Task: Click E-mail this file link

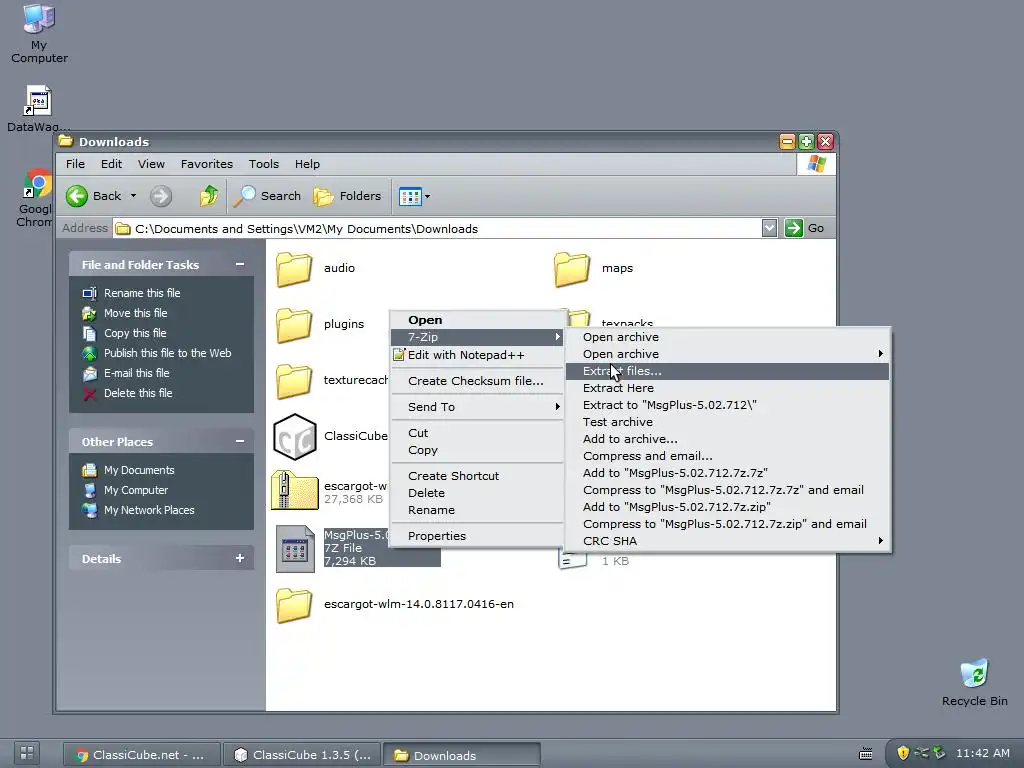Action: [136, 373]
